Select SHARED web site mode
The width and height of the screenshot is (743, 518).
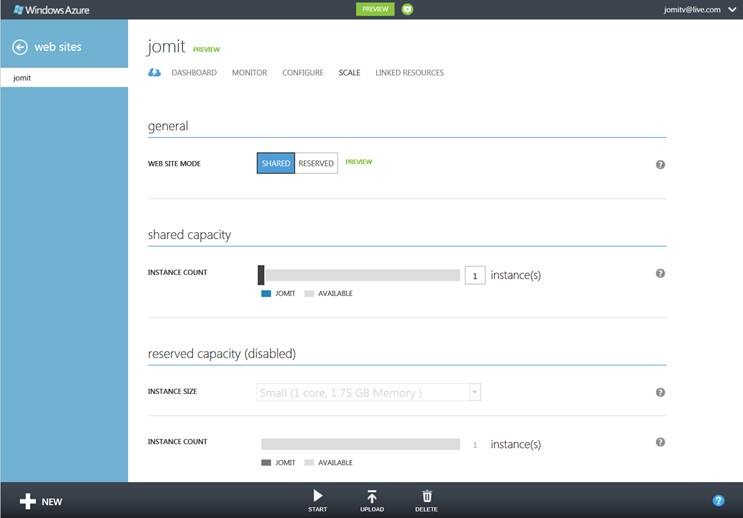(x=276, y=163)
